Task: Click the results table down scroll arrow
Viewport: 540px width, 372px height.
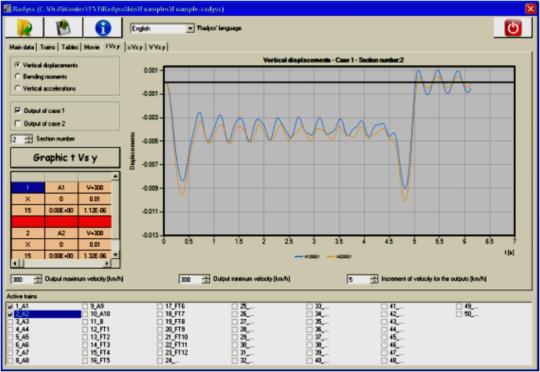Action: click(x=115, y=255)
